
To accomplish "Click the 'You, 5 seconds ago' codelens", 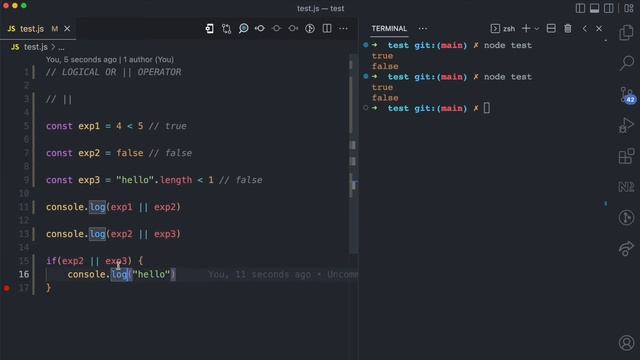I will tap(81, 60).
